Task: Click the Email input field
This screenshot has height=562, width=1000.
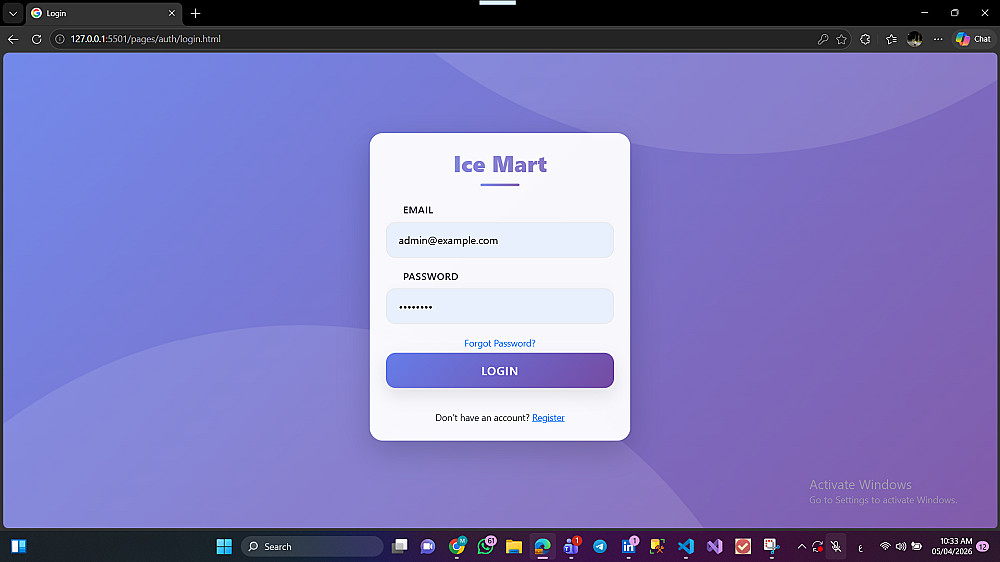Action: (499, 240)
